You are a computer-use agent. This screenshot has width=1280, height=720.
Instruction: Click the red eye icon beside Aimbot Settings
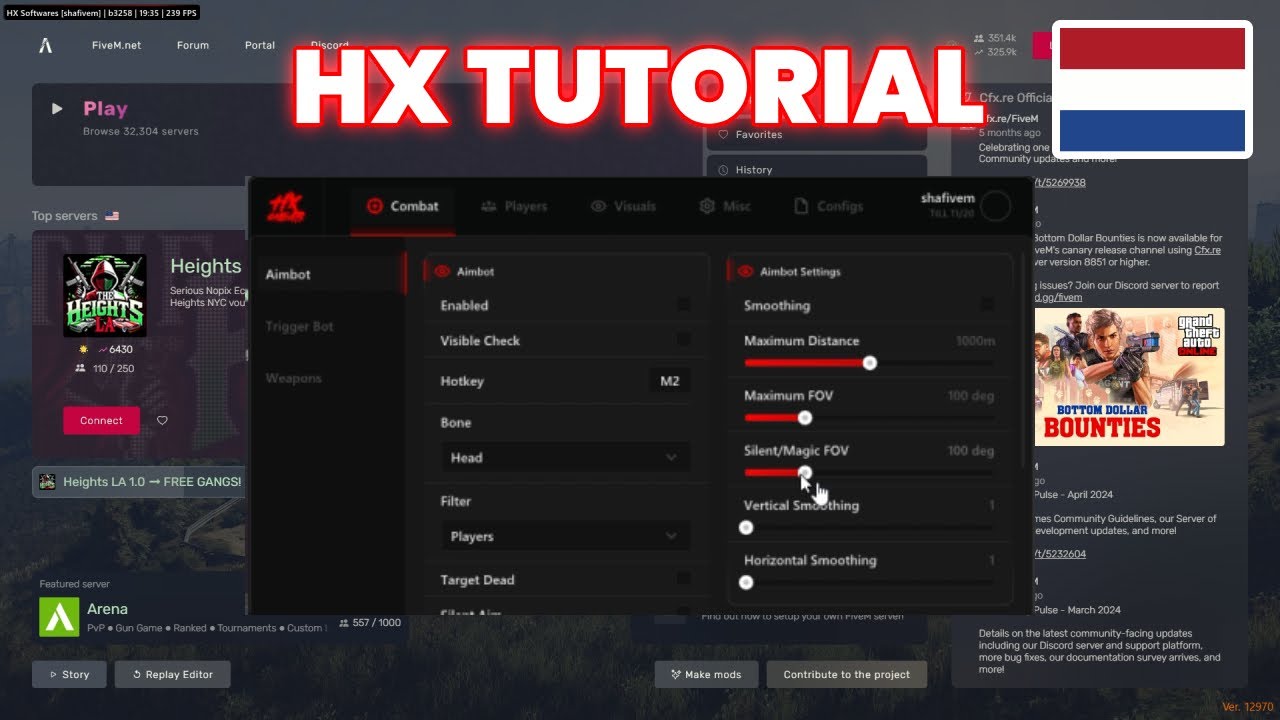tap(745, 271)
